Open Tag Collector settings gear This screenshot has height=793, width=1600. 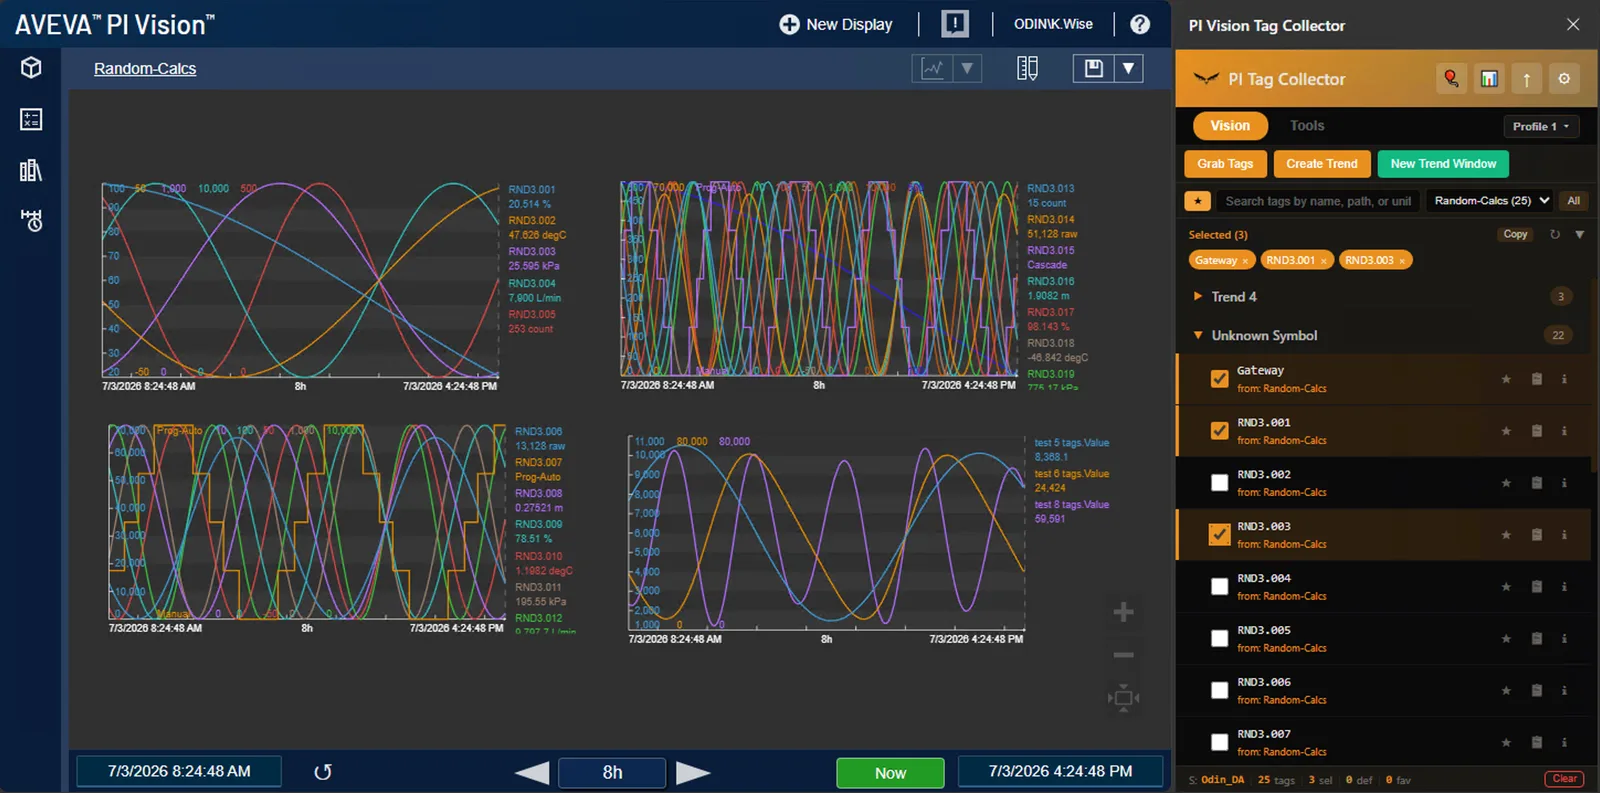tap(1565, 79)
